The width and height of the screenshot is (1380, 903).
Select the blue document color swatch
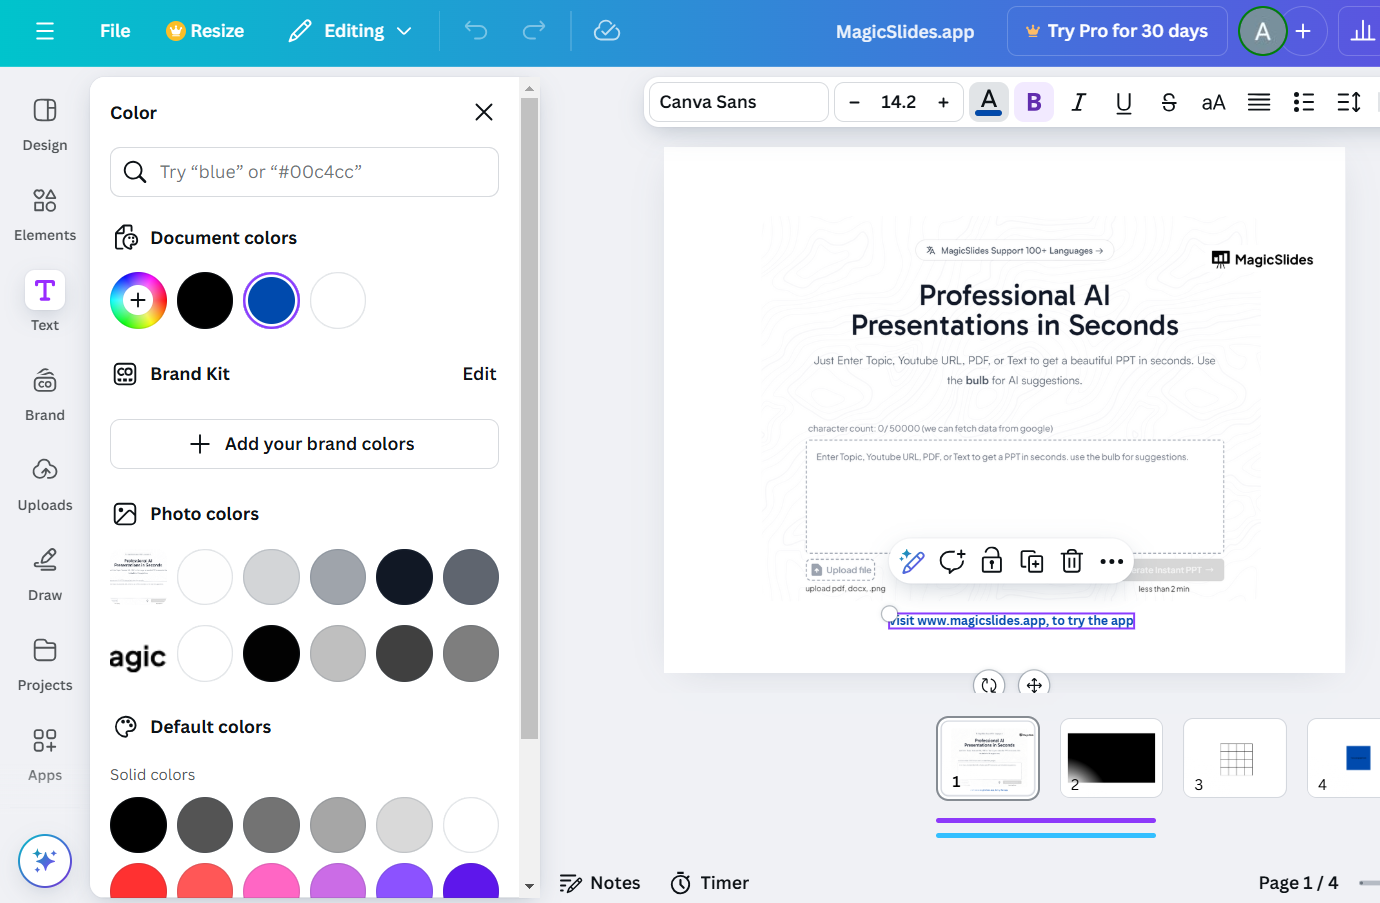tap(272, 300)
